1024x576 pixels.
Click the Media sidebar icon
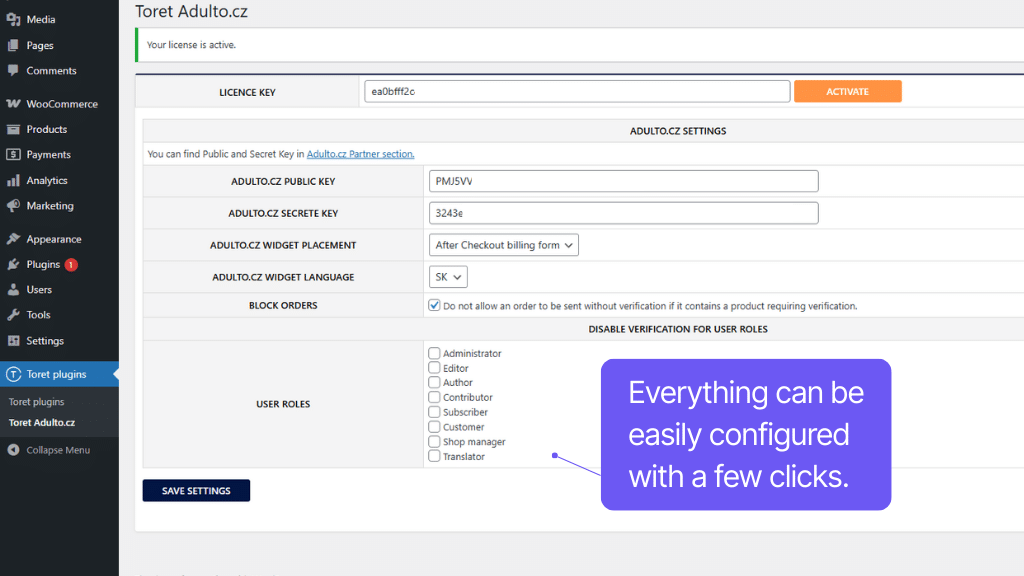click(x=13, y=20)
